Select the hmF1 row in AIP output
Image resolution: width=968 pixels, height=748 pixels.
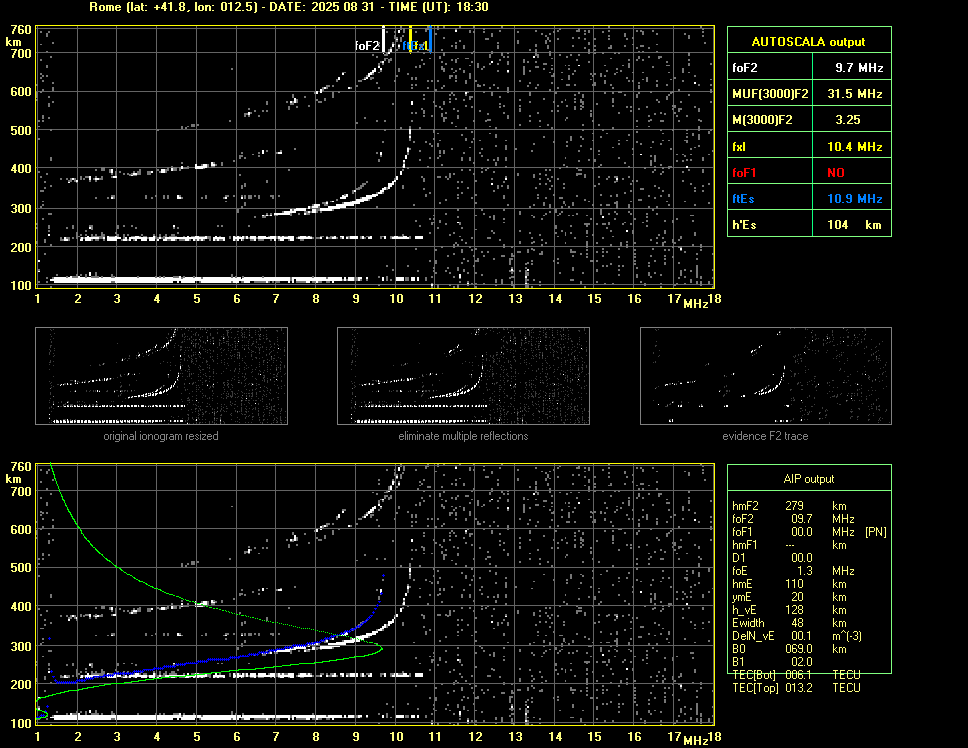788,545
